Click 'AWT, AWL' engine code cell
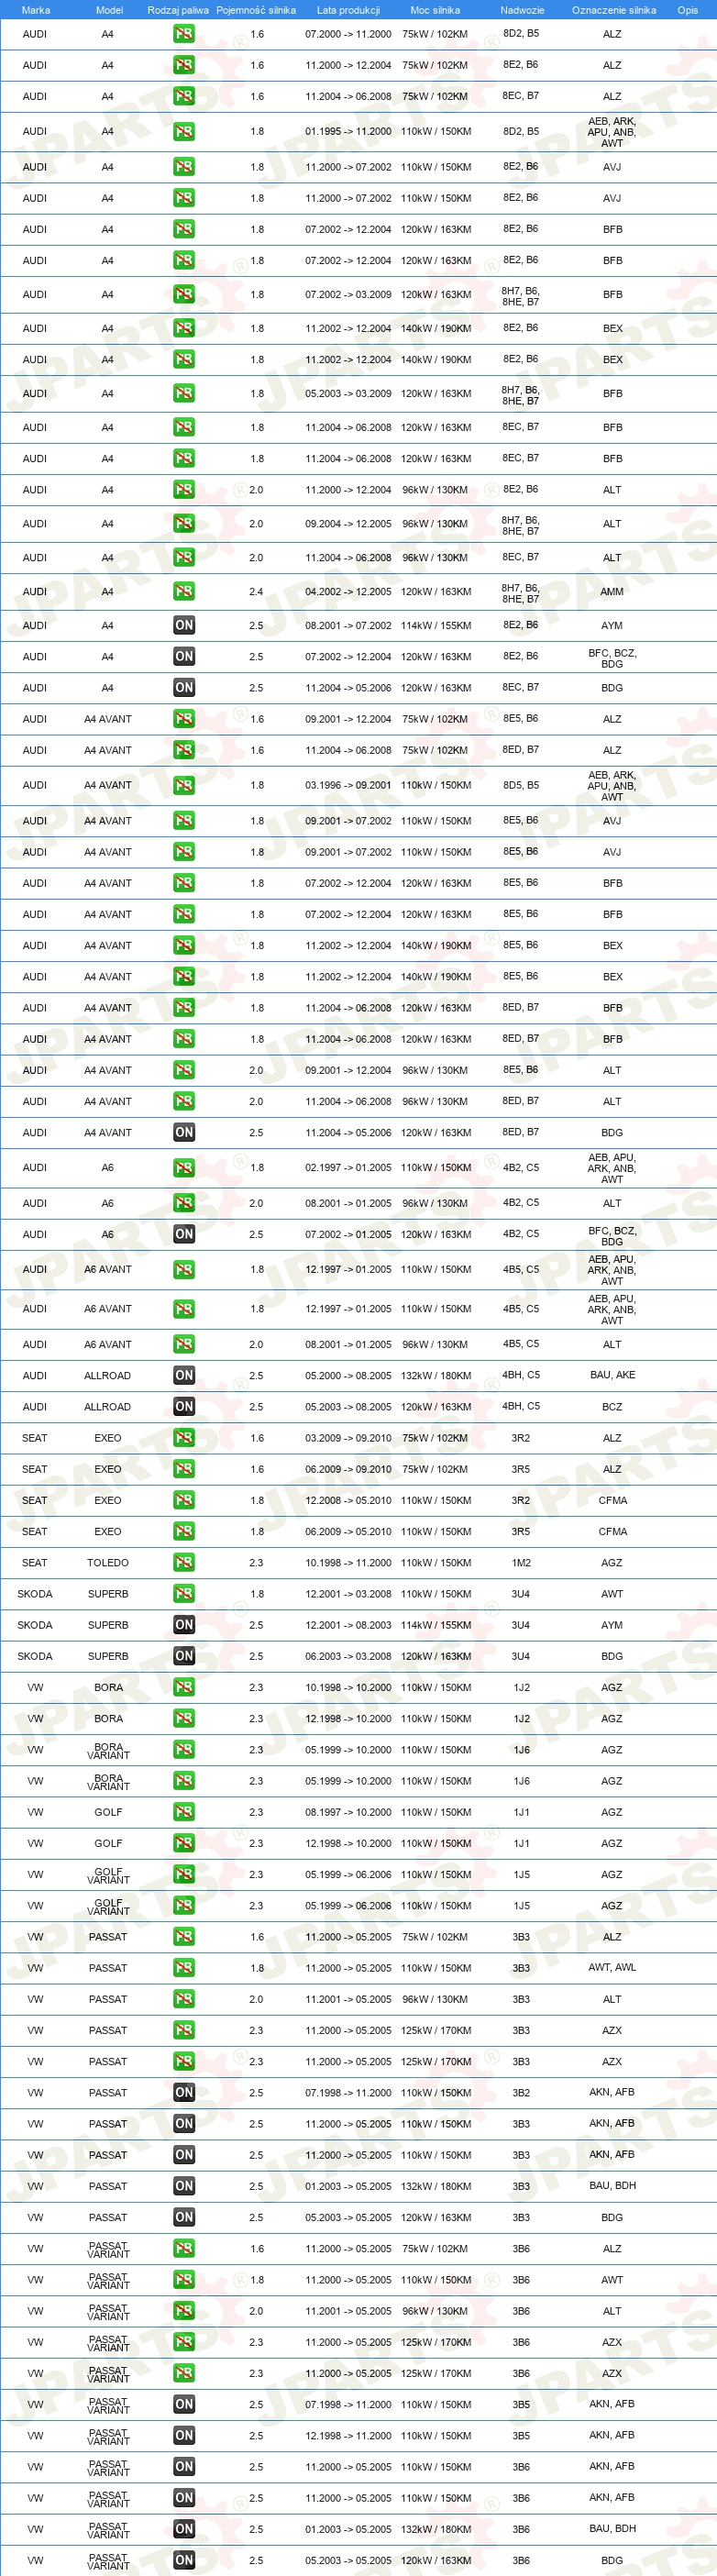 (612, 1967)
